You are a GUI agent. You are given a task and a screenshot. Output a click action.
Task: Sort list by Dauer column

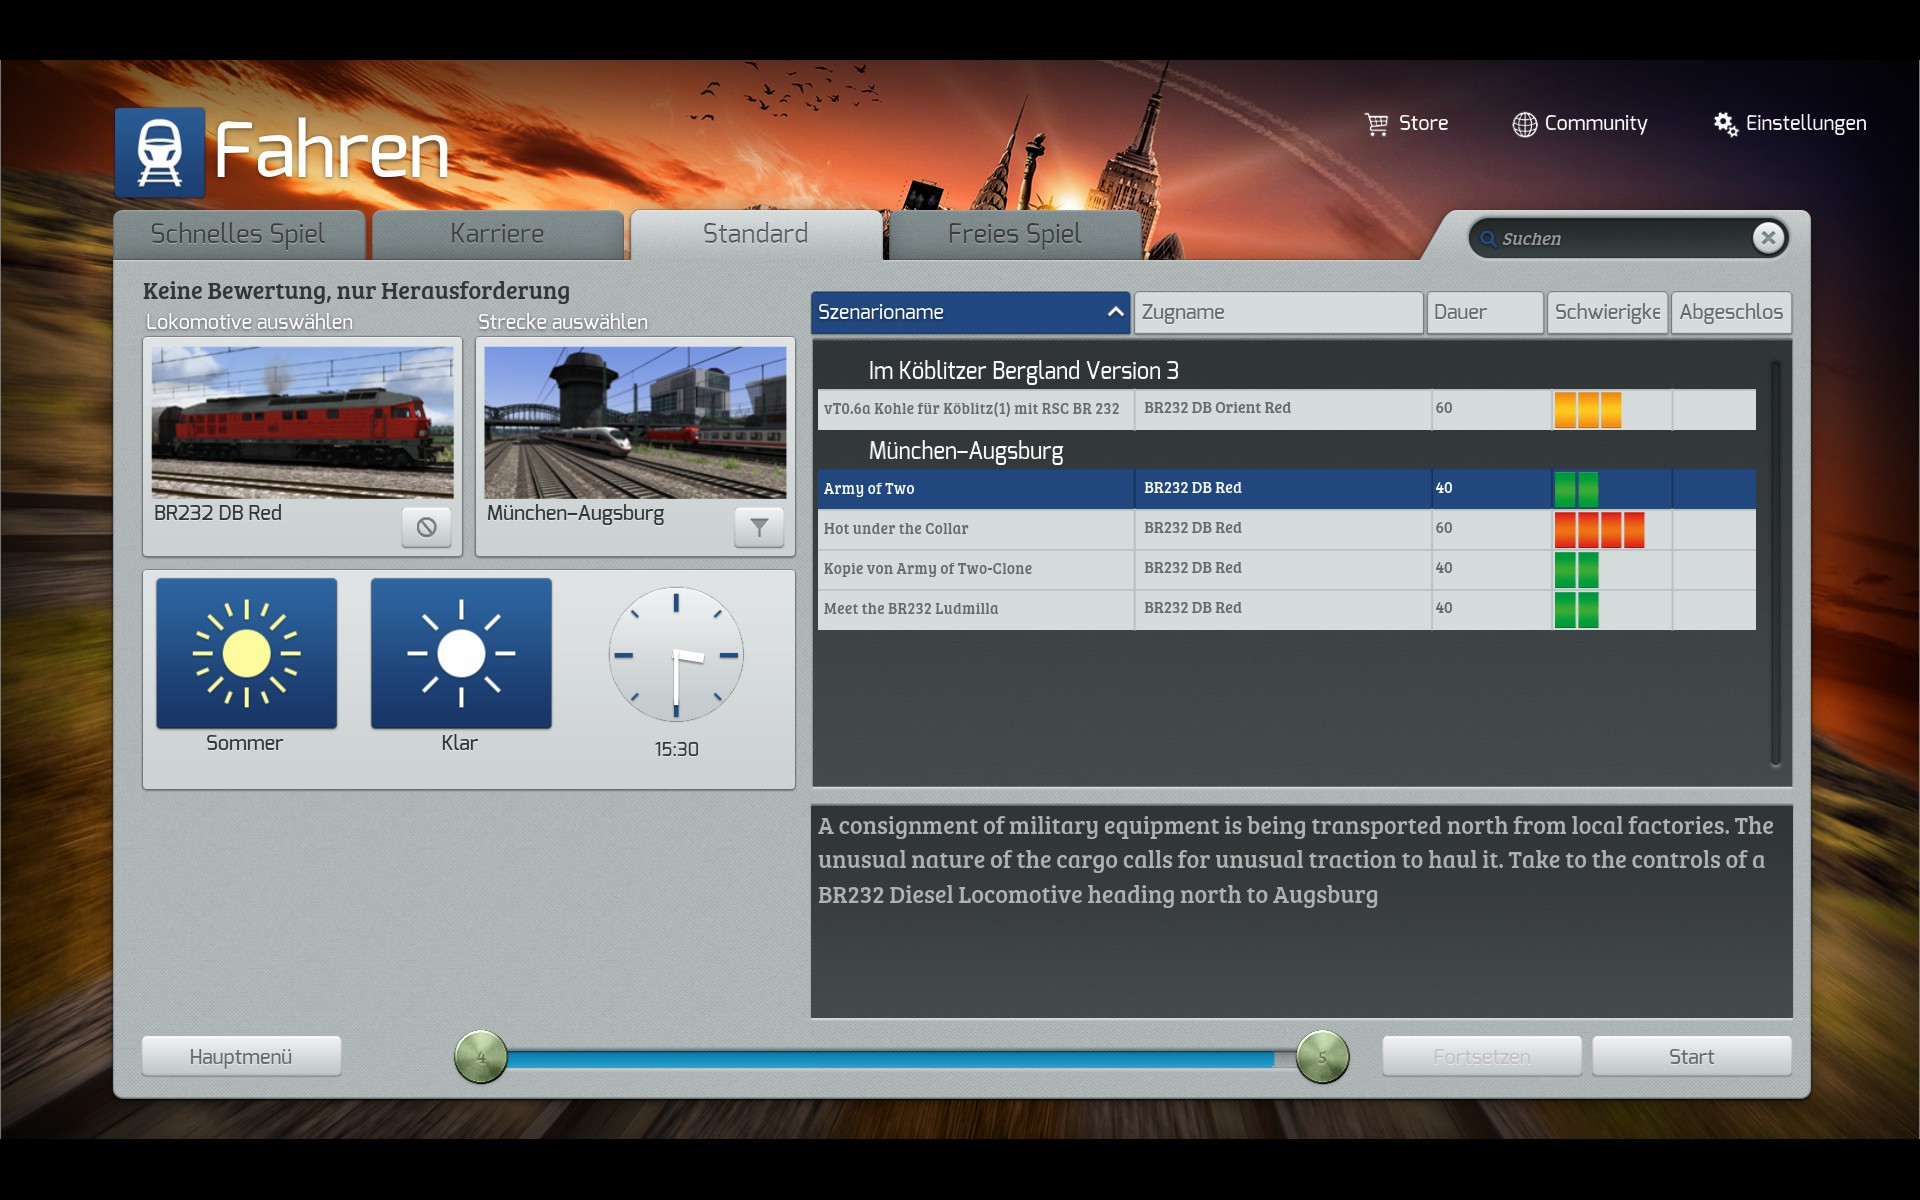(1484, 312)
